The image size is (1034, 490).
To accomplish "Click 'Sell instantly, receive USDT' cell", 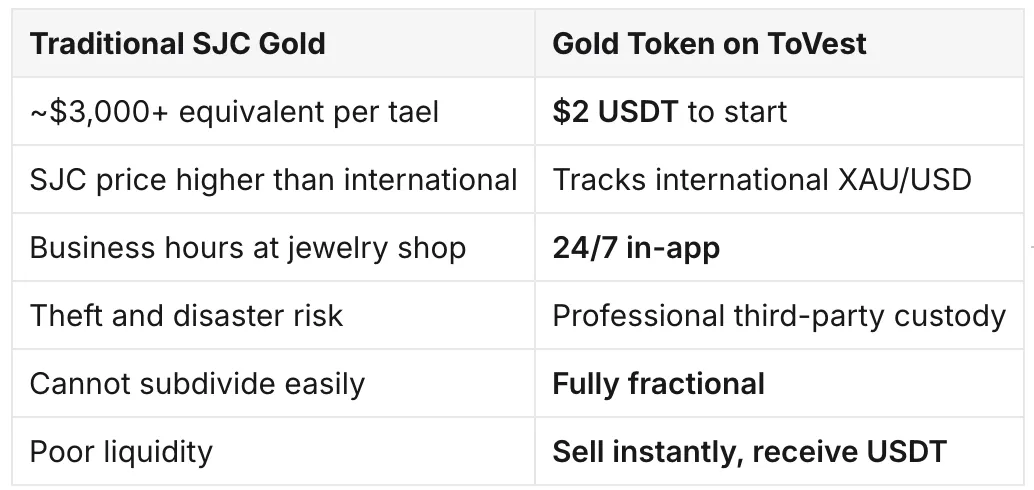I will (x=779, y=451).
